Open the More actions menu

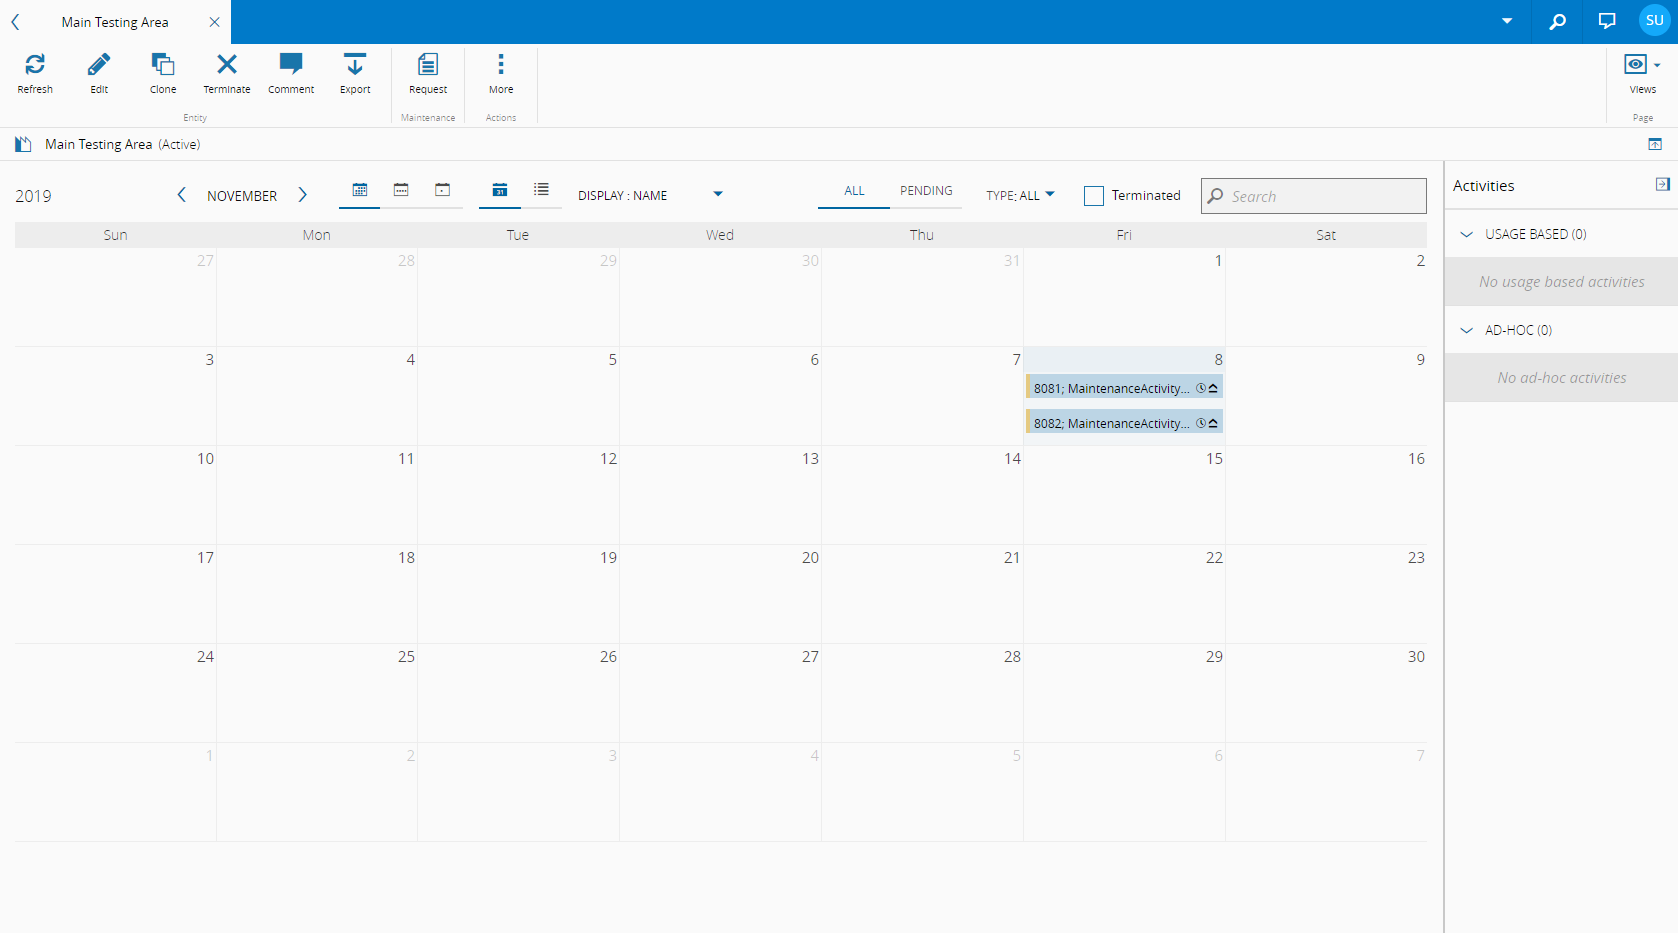(x=501, y=73)
